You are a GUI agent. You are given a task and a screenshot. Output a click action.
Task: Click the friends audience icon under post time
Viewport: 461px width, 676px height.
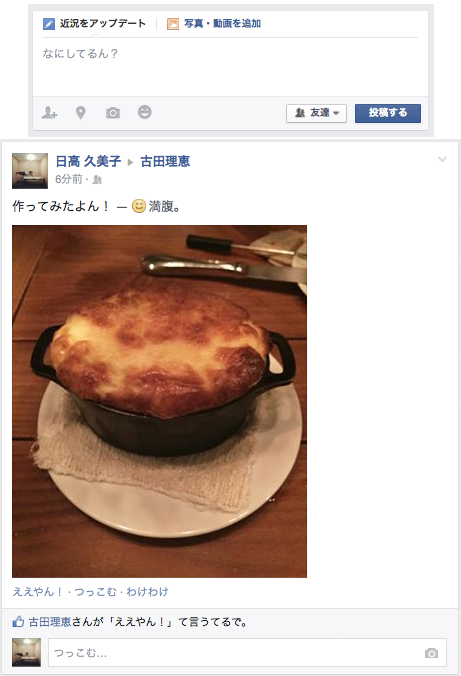(x=97, y=179)
